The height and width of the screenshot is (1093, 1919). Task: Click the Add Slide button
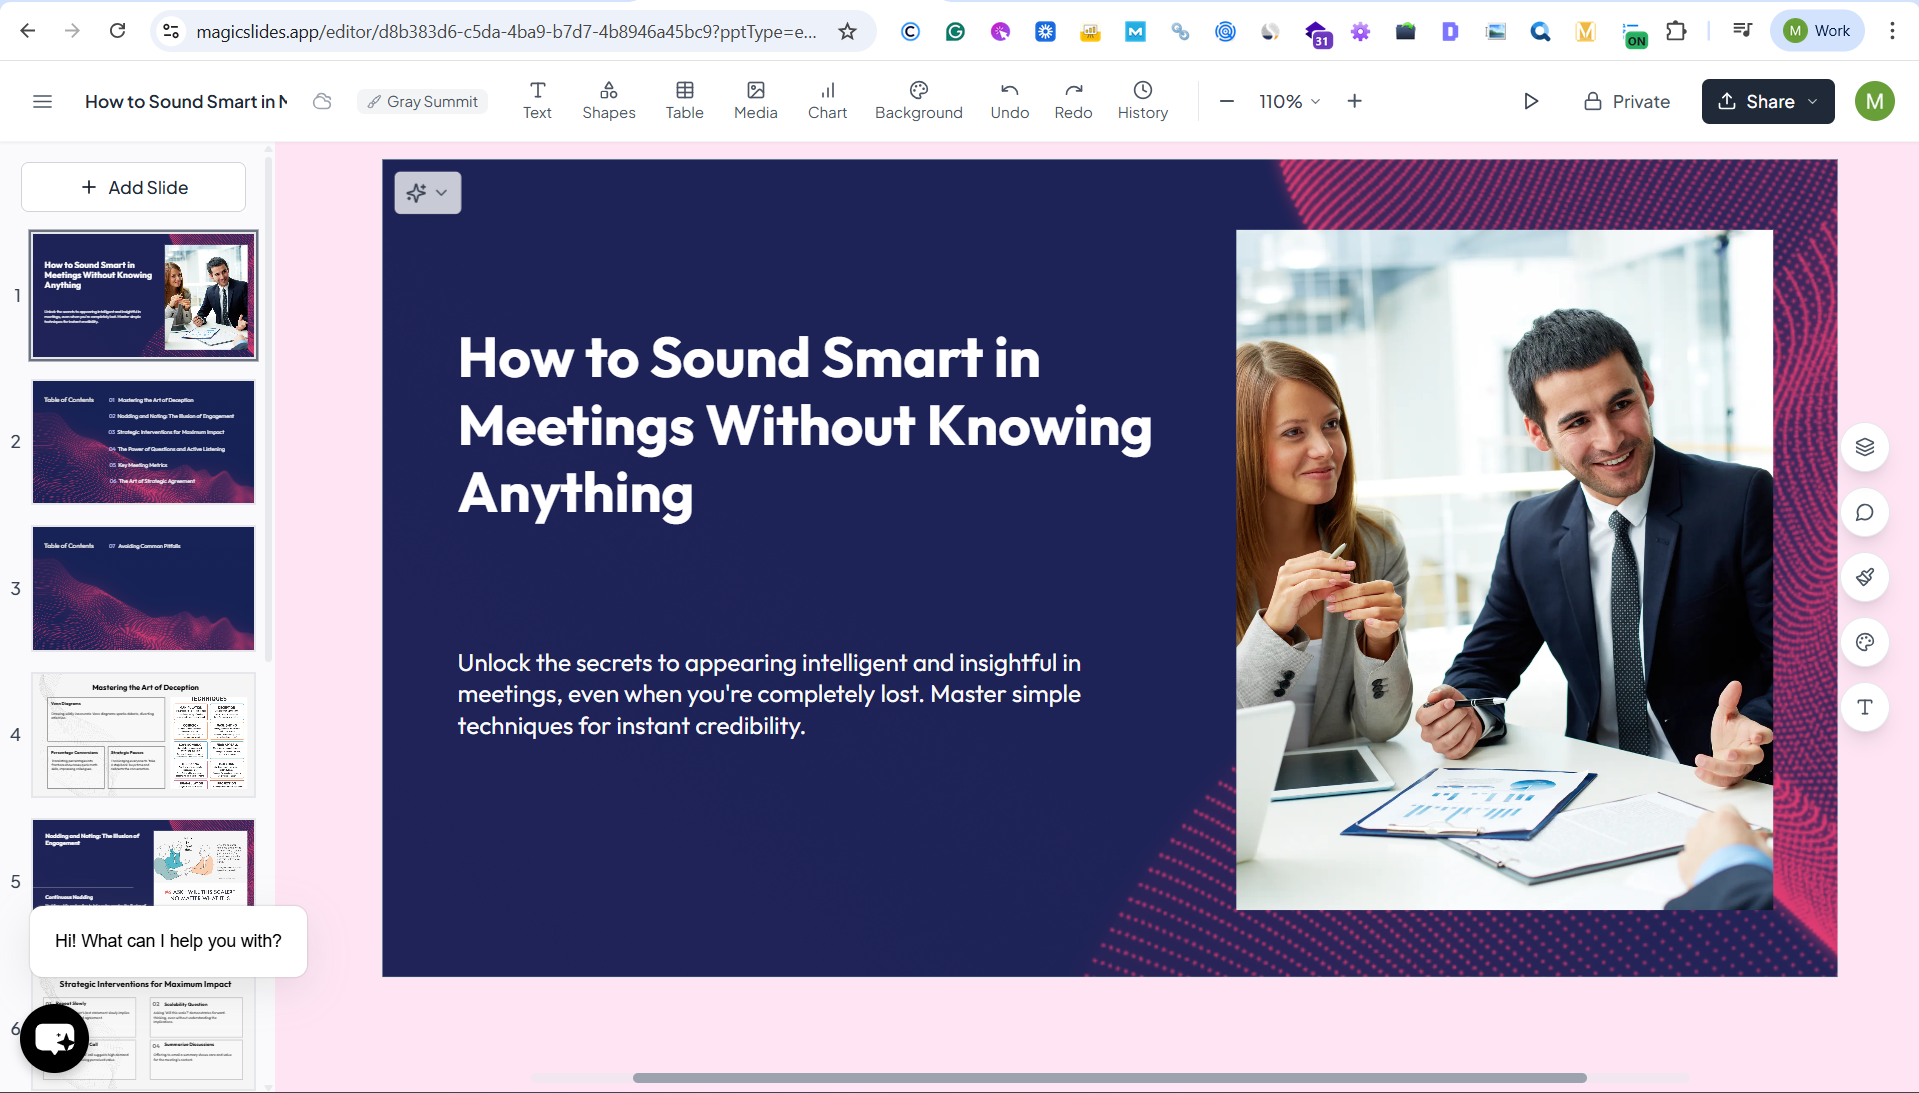[x=134, y=188]
